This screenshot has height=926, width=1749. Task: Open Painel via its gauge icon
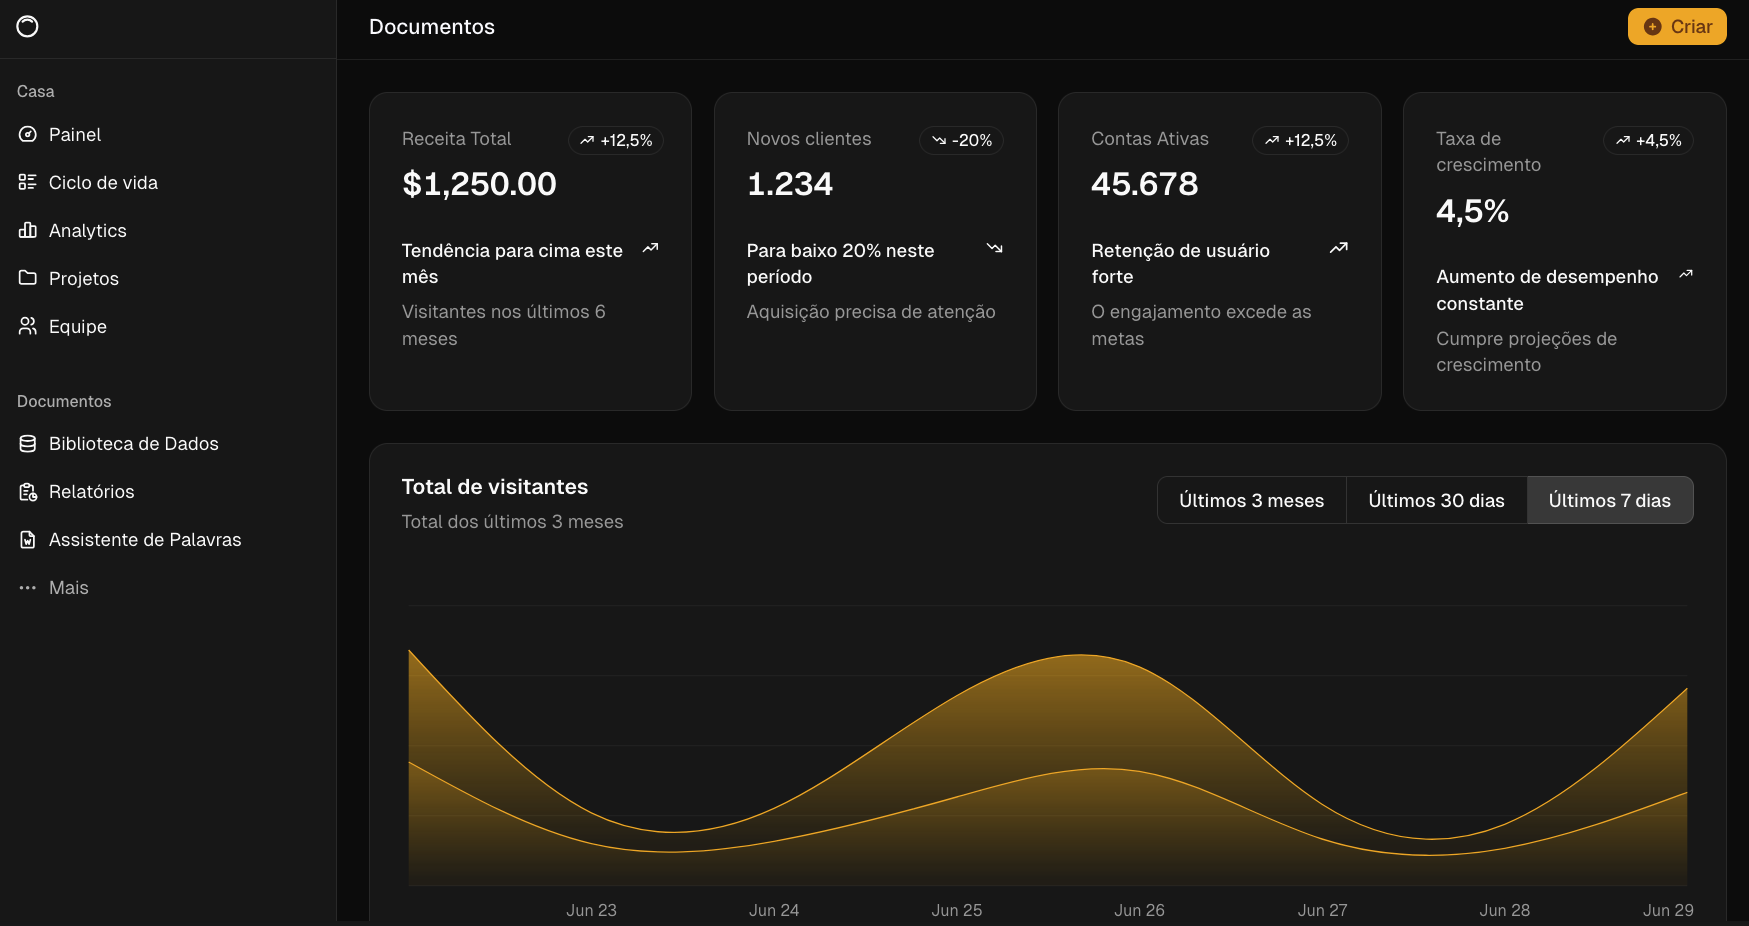28,135
